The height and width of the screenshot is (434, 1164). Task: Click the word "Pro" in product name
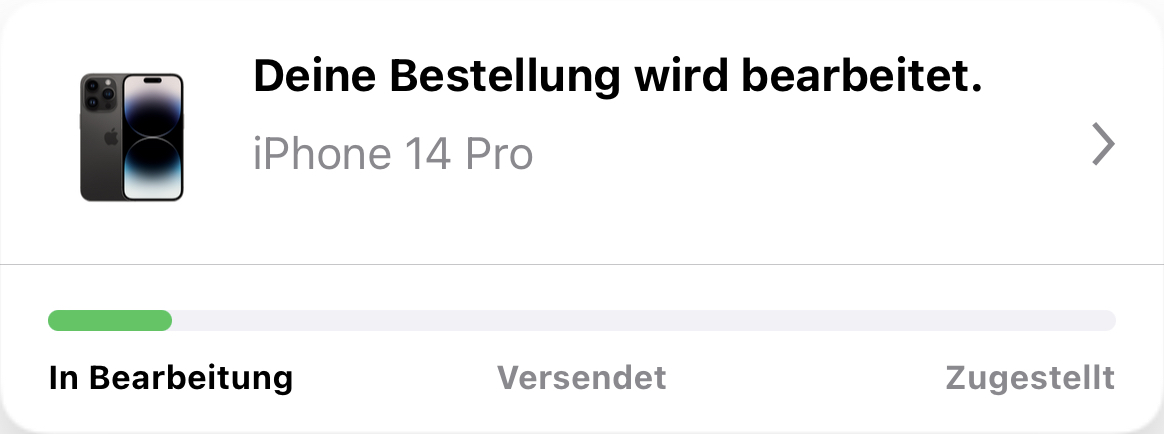(x=499, y=154)
